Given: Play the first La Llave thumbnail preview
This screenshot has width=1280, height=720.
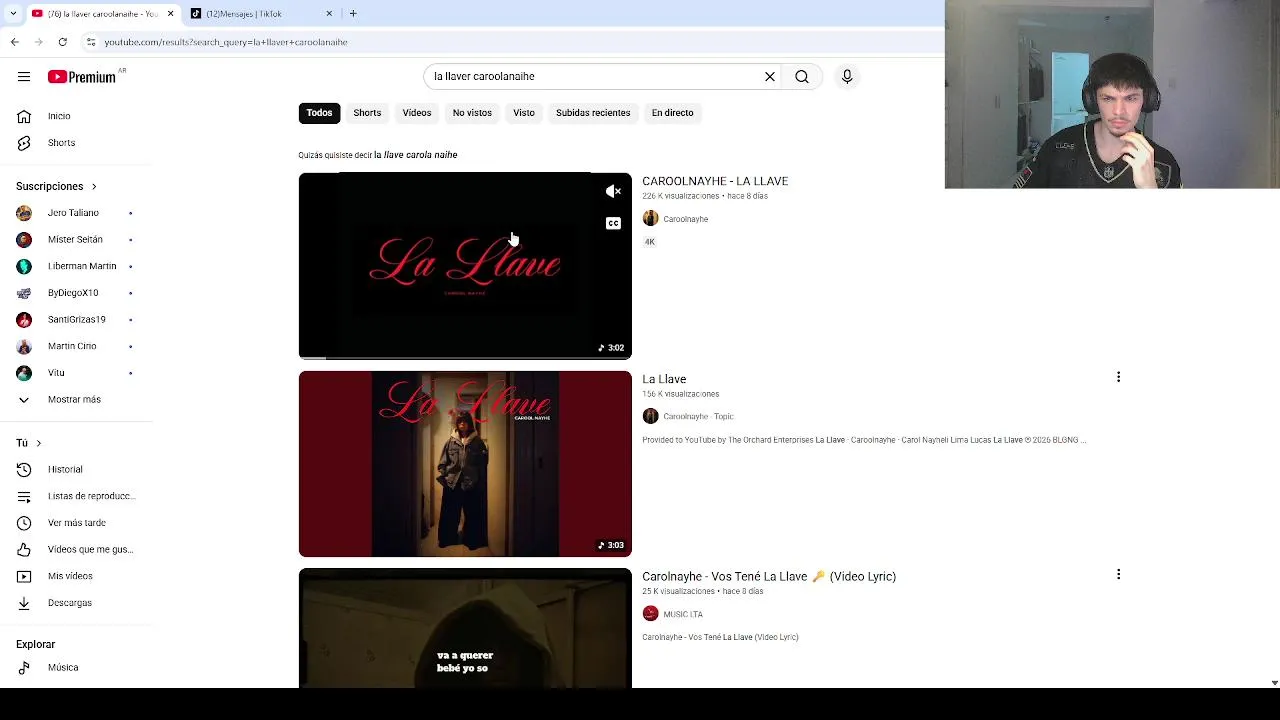Looking at the screenshot, I should 465,265.
